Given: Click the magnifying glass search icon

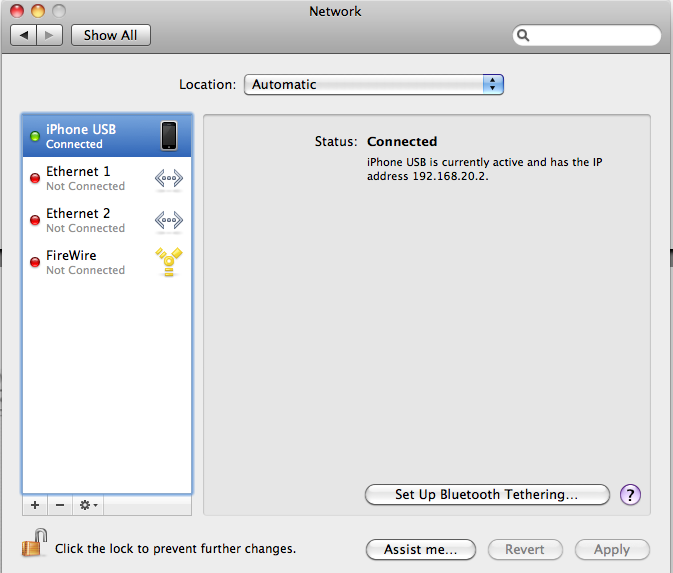Looking at the screenshot, I should 523,35.
